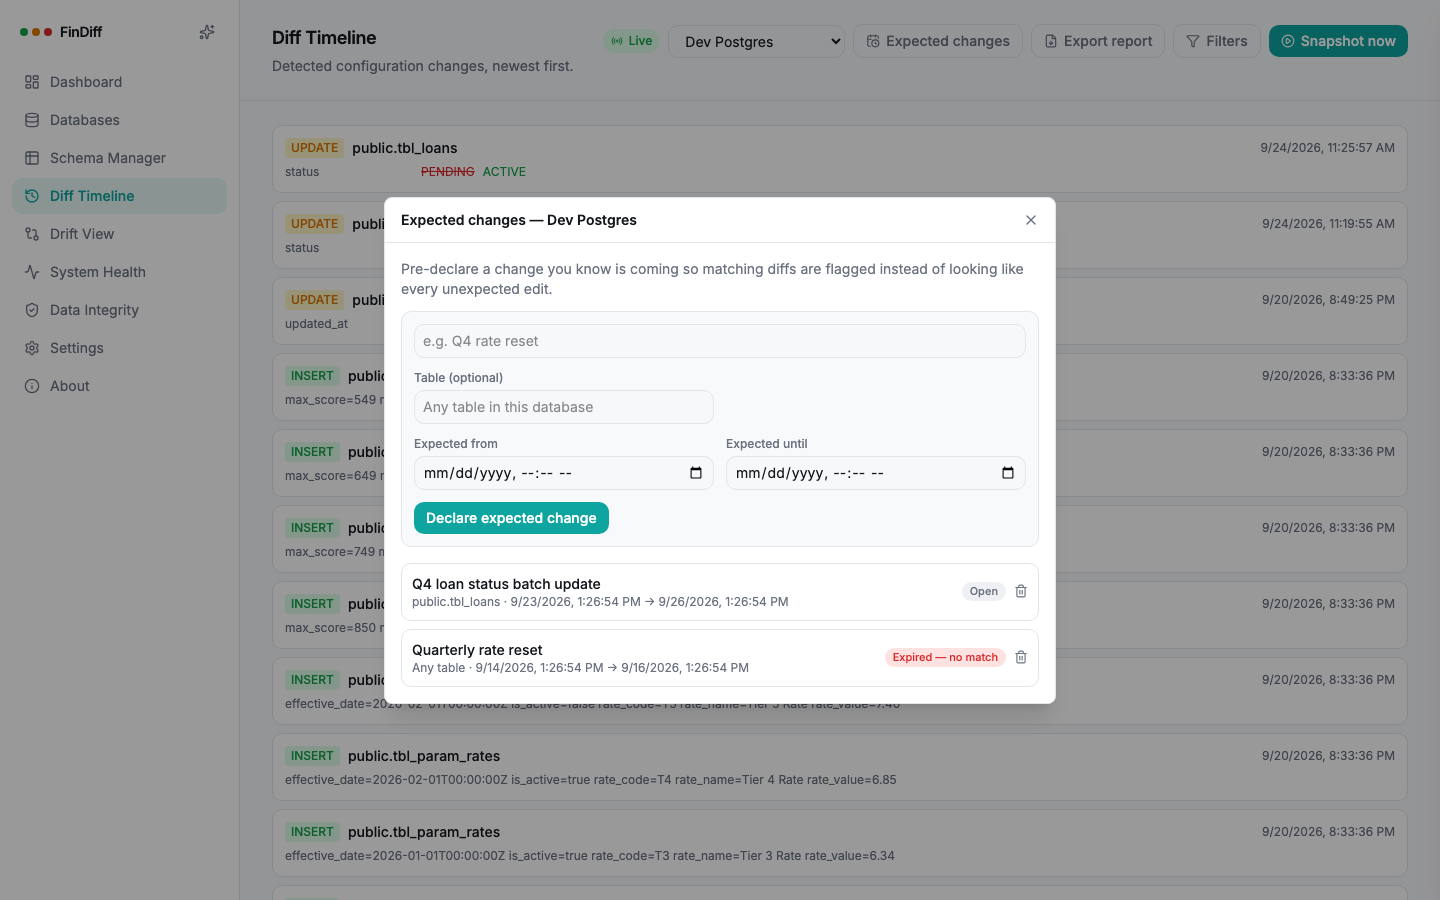
Task: Delete the Q4 loan status batch update entry
Action: coord(1021,591)
